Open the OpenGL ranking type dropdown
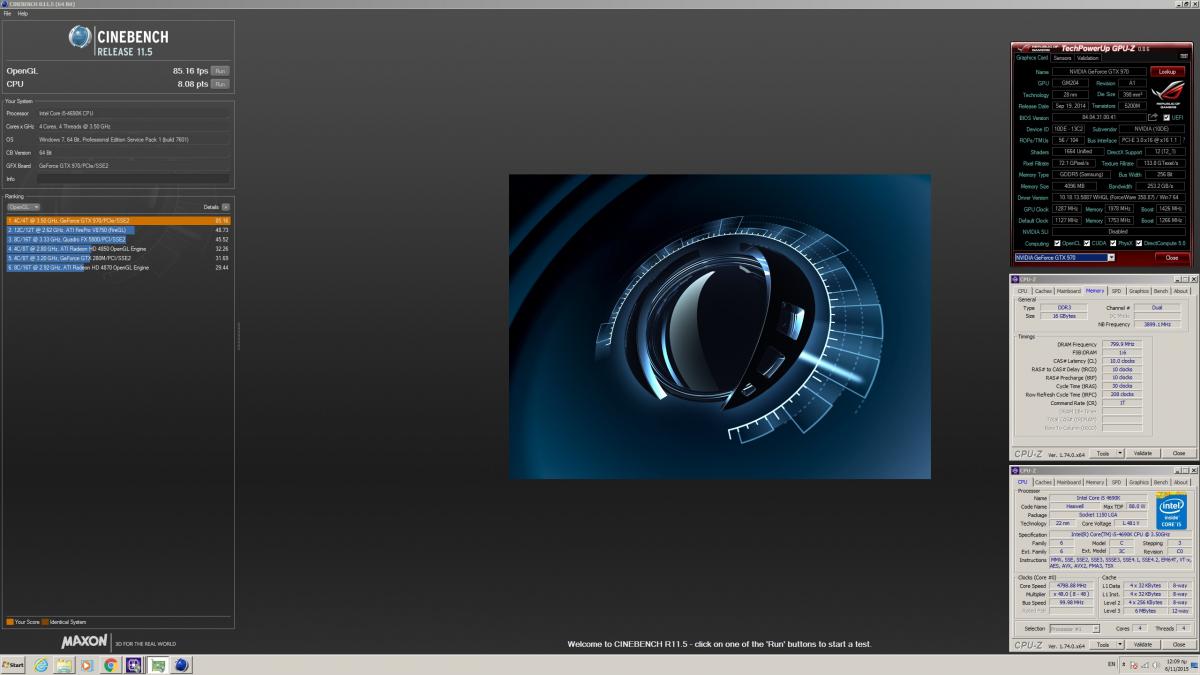 (23, 207)
